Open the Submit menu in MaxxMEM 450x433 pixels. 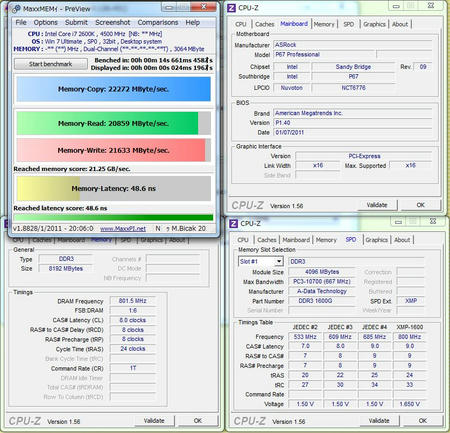76,23
